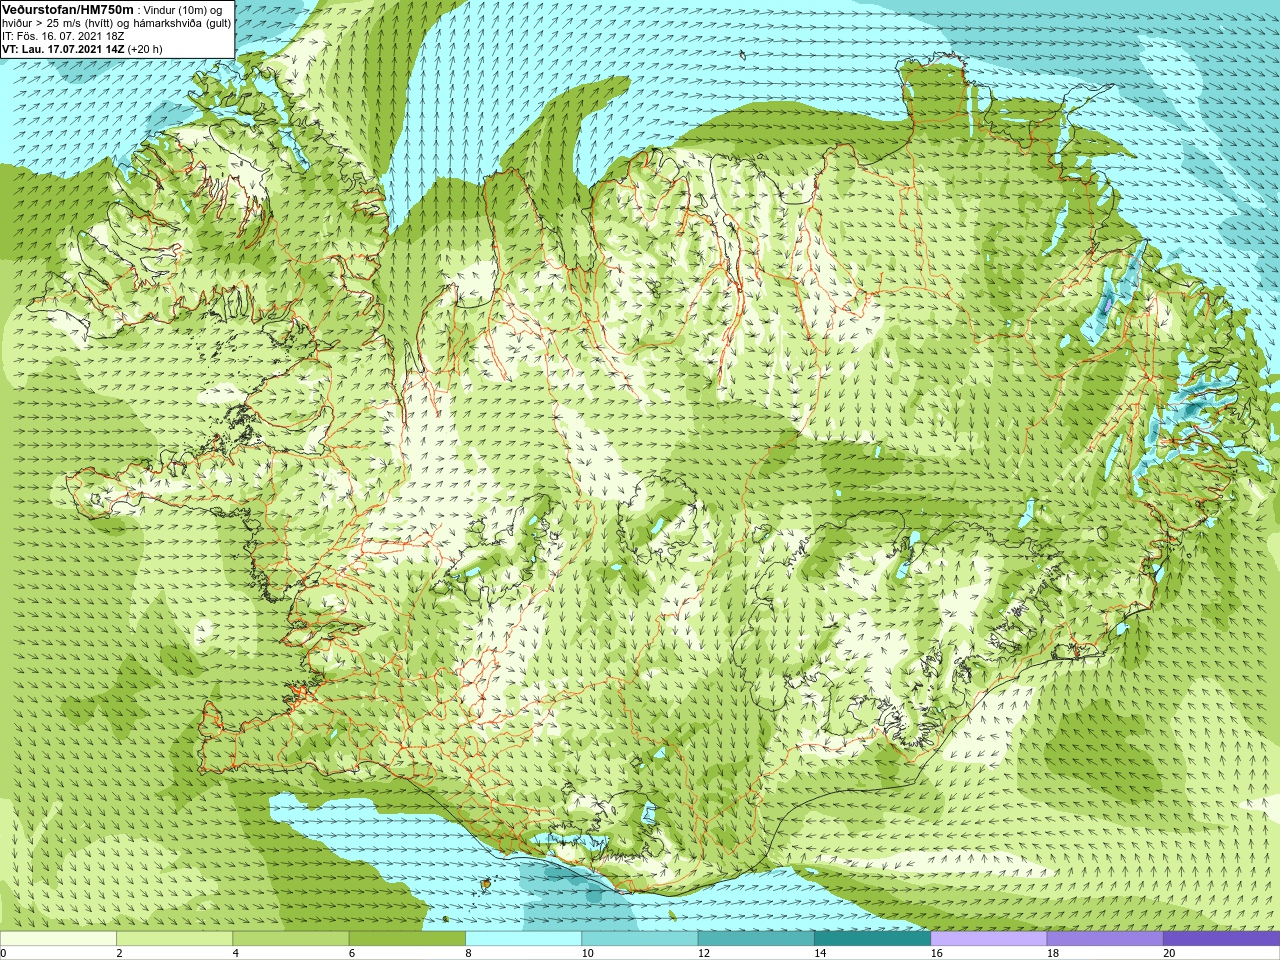Click the dark green 6–8 m/s legend swatch
Viewport: 1280px width, 960px height.
(x=407, y=939)
